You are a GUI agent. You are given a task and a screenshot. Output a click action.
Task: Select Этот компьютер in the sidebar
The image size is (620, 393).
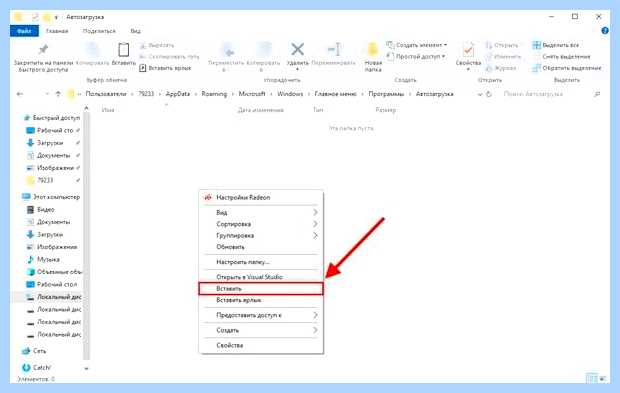(x=51, y=197)
